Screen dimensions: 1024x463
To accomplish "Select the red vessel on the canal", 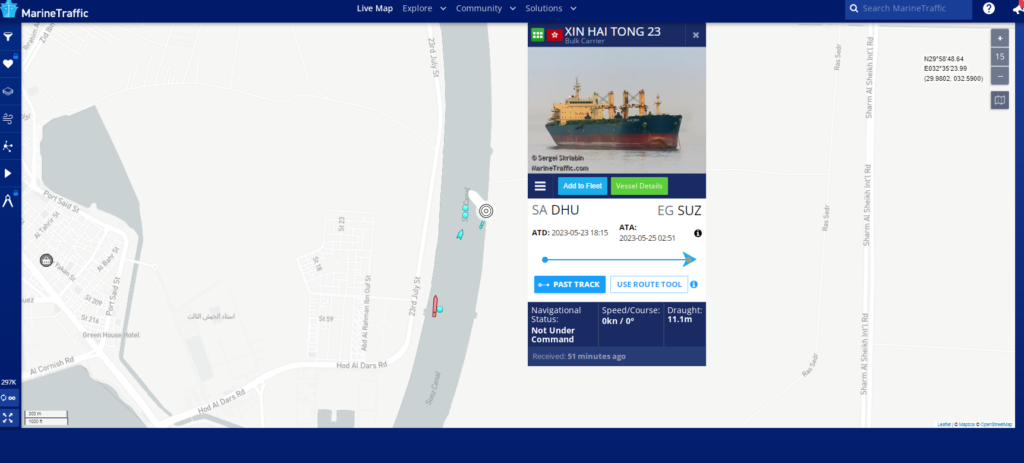I will (435, 306).
